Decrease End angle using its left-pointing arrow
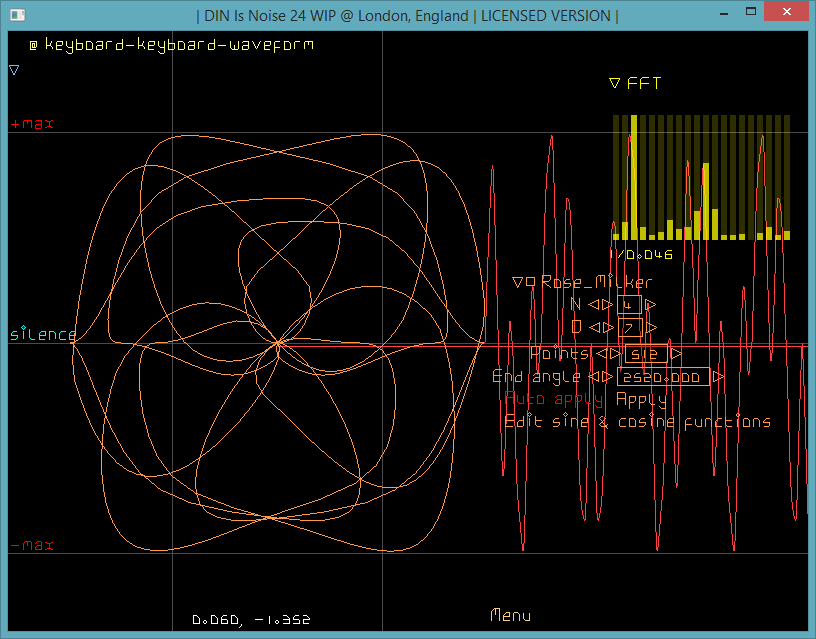 point(593,377)
